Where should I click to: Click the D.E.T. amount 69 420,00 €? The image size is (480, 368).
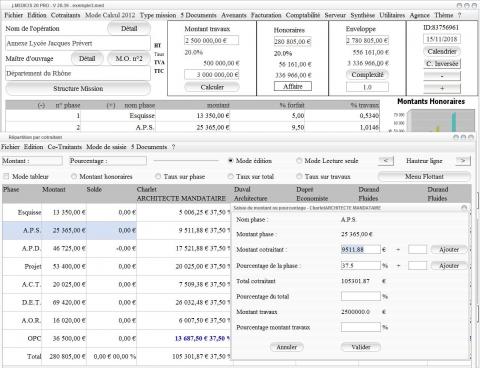coord(69,302)
